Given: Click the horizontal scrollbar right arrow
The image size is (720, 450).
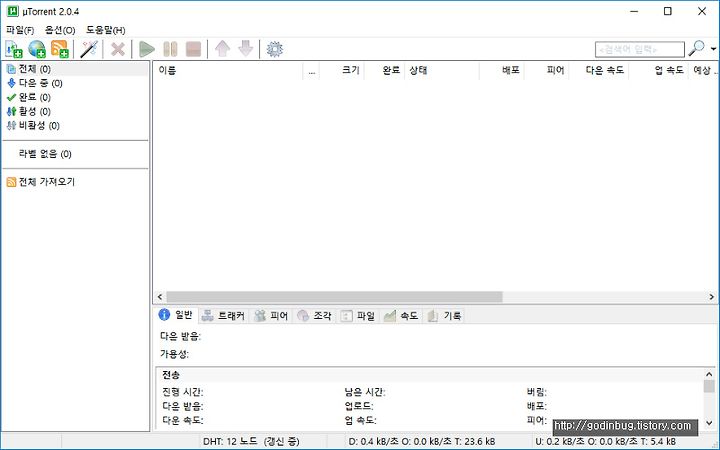Looking at the screenshot, I should point(711,297).
